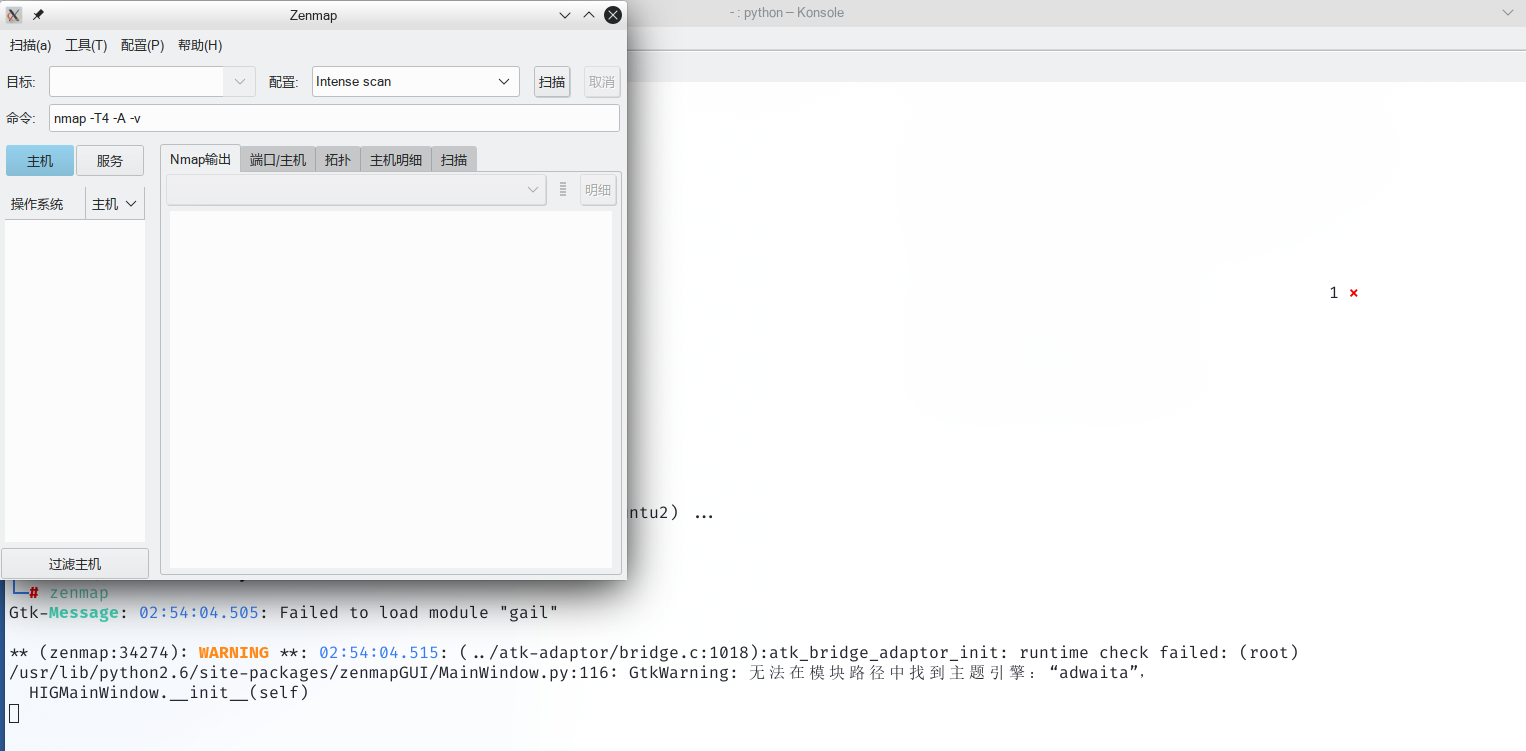Click the Nmap output text area
The image size is (1526, 751).
(x=391, y=389)
